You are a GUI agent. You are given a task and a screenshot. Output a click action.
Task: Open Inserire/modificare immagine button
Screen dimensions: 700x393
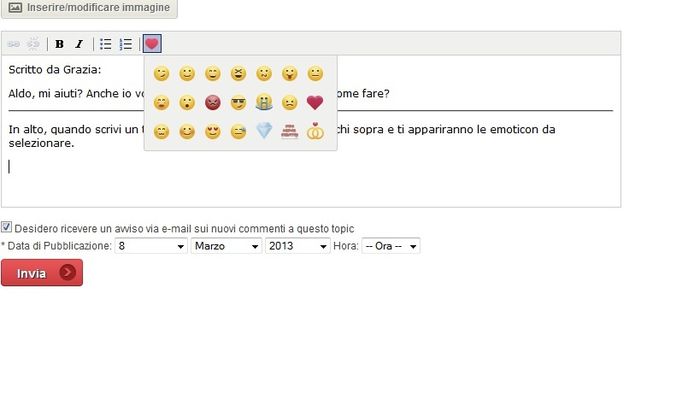(89, 8)
